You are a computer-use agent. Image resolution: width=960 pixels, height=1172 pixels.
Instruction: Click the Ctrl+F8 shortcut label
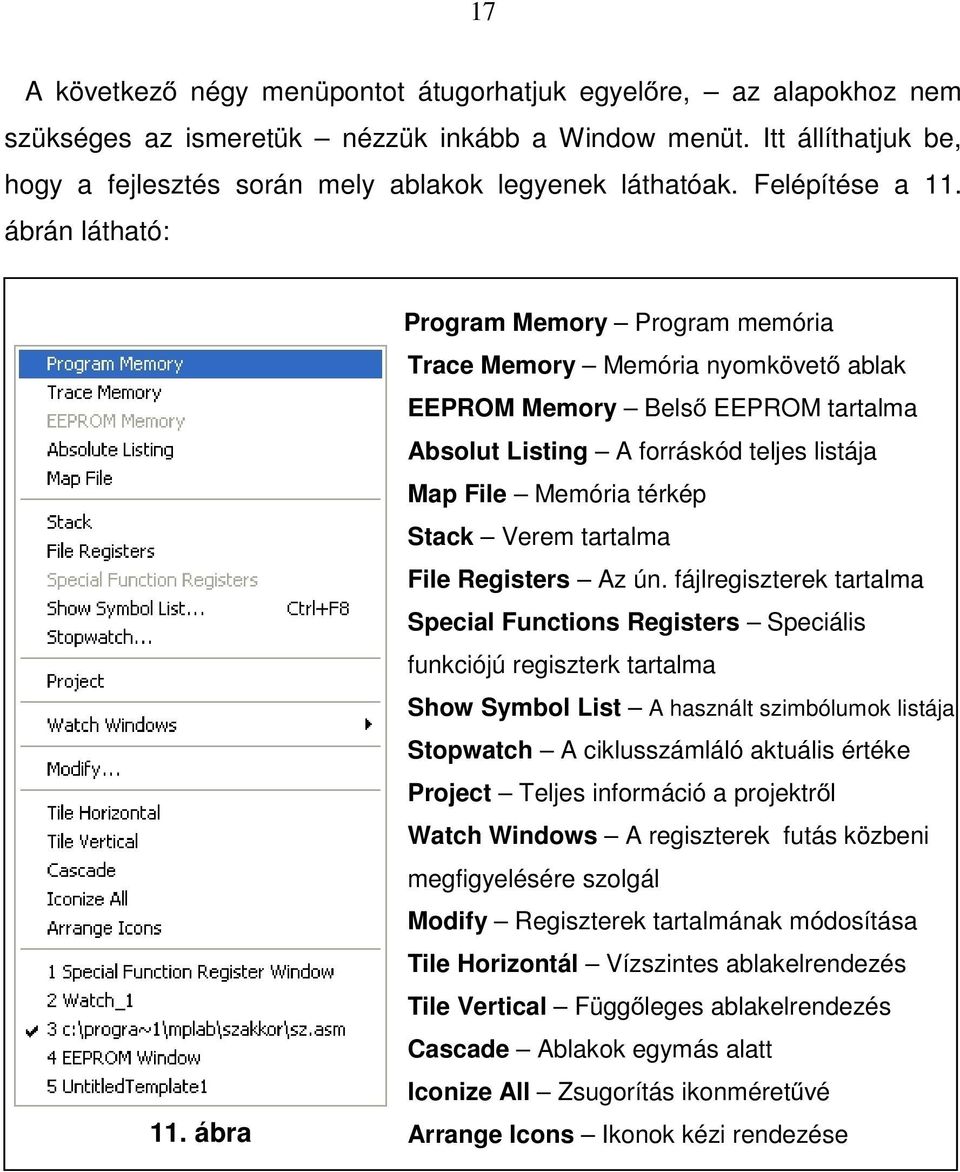pyautogui.click(x=318, y=608)
